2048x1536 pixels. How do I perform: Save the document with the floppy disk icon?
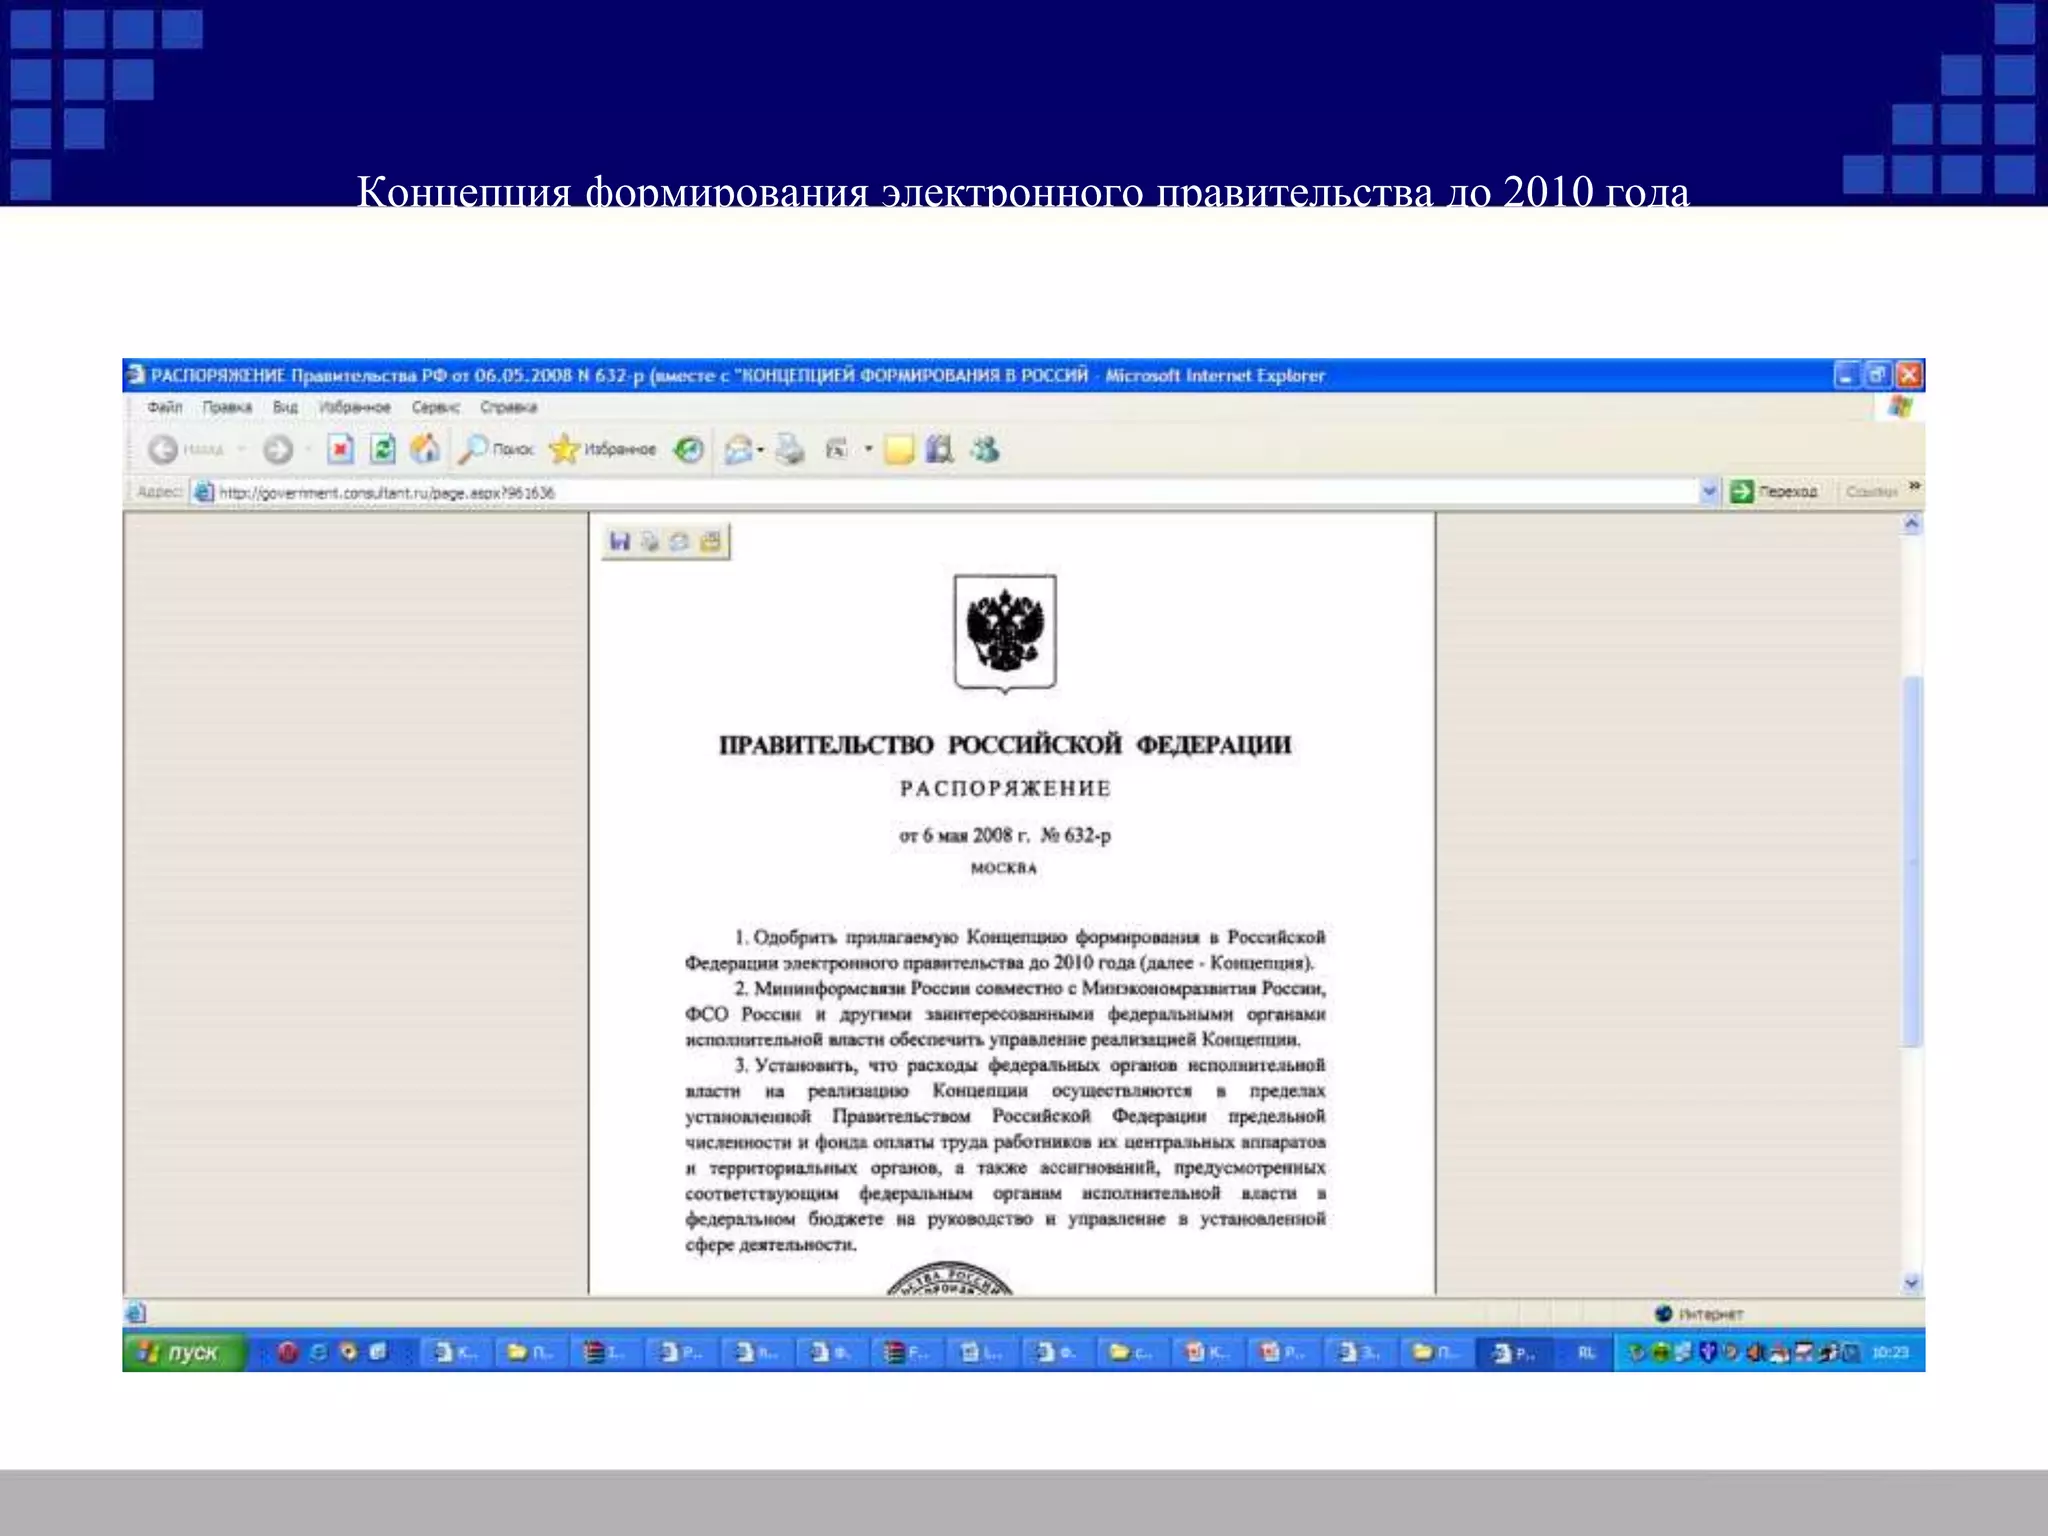(x=620, y=541)
